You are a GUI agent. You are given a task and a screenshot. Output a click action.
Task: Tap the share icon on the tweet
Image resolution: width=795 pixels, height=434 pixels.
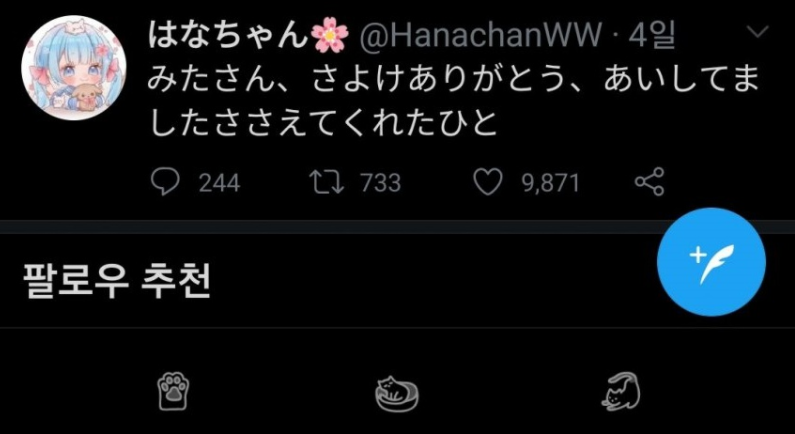click(649, 183)
